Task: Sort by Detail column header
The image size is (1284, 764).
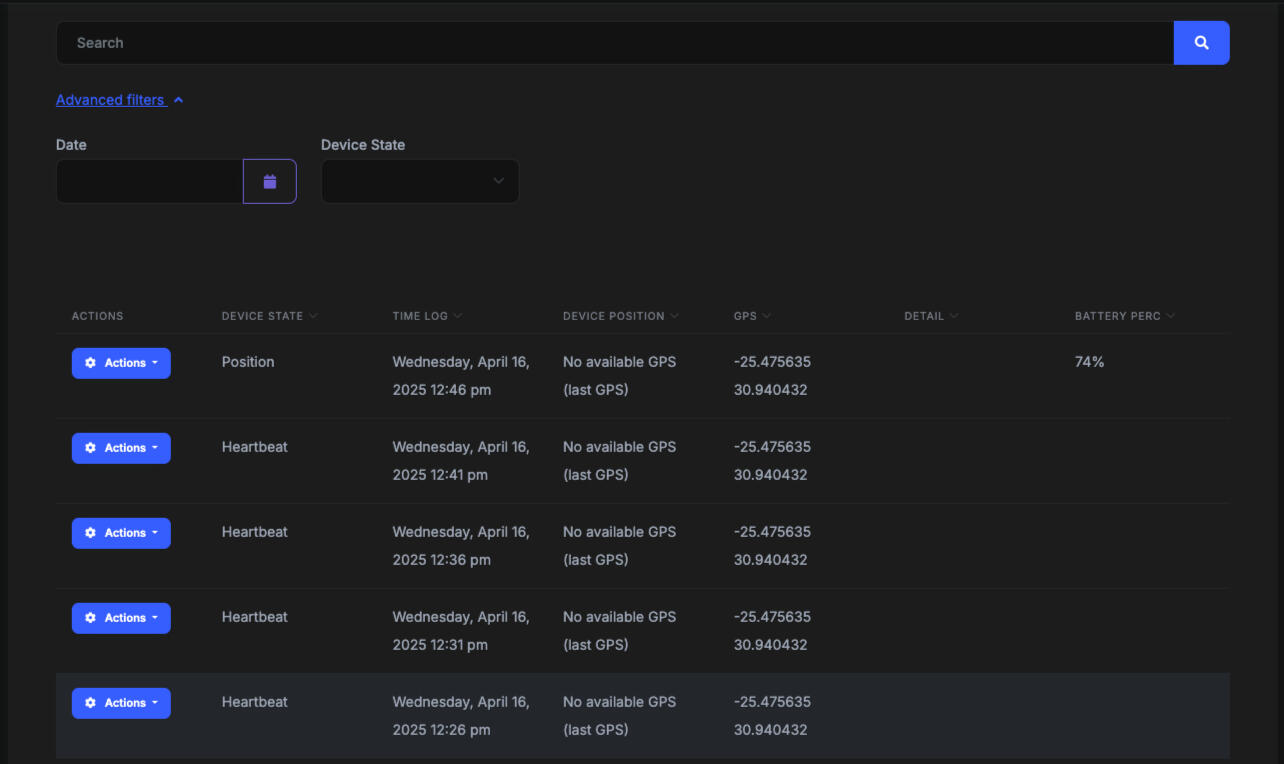Action: (x=924, y=316)
